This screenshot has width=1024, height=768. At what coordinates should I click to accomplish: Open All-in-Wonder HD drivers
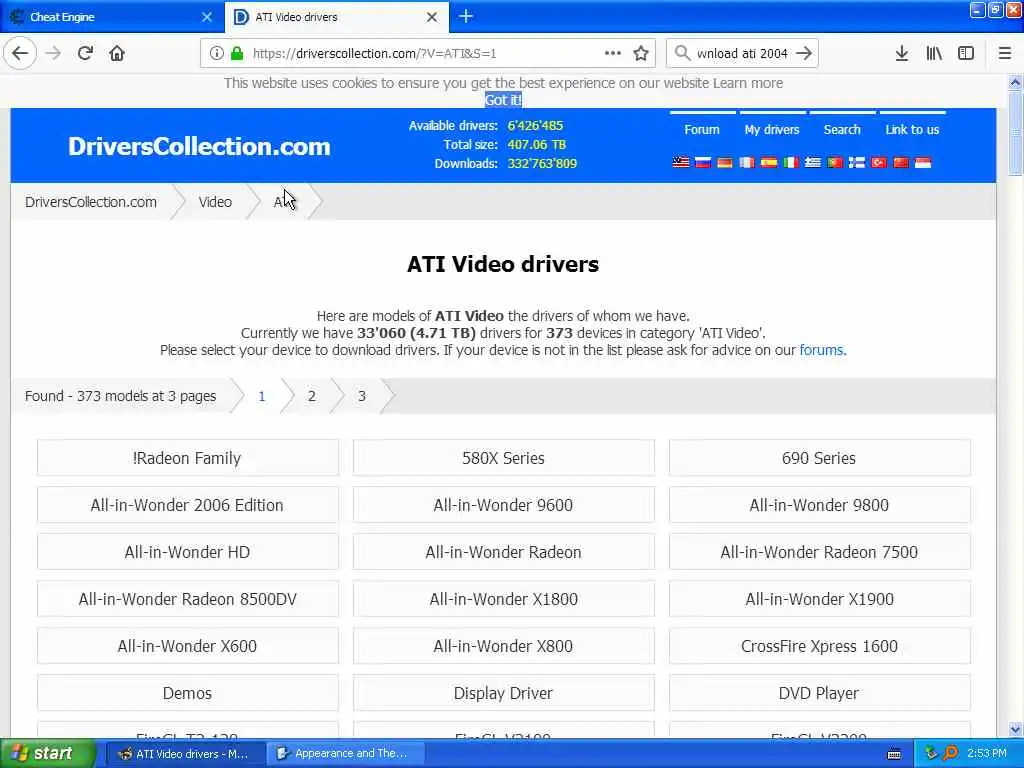(x=187, y=552)
